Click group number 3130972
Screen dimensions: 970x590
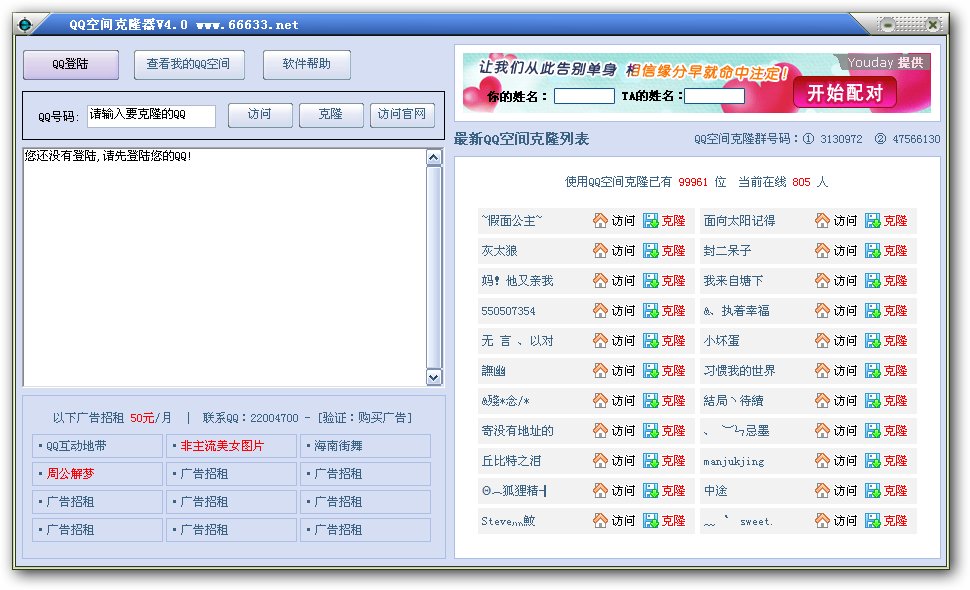point(841,139)
